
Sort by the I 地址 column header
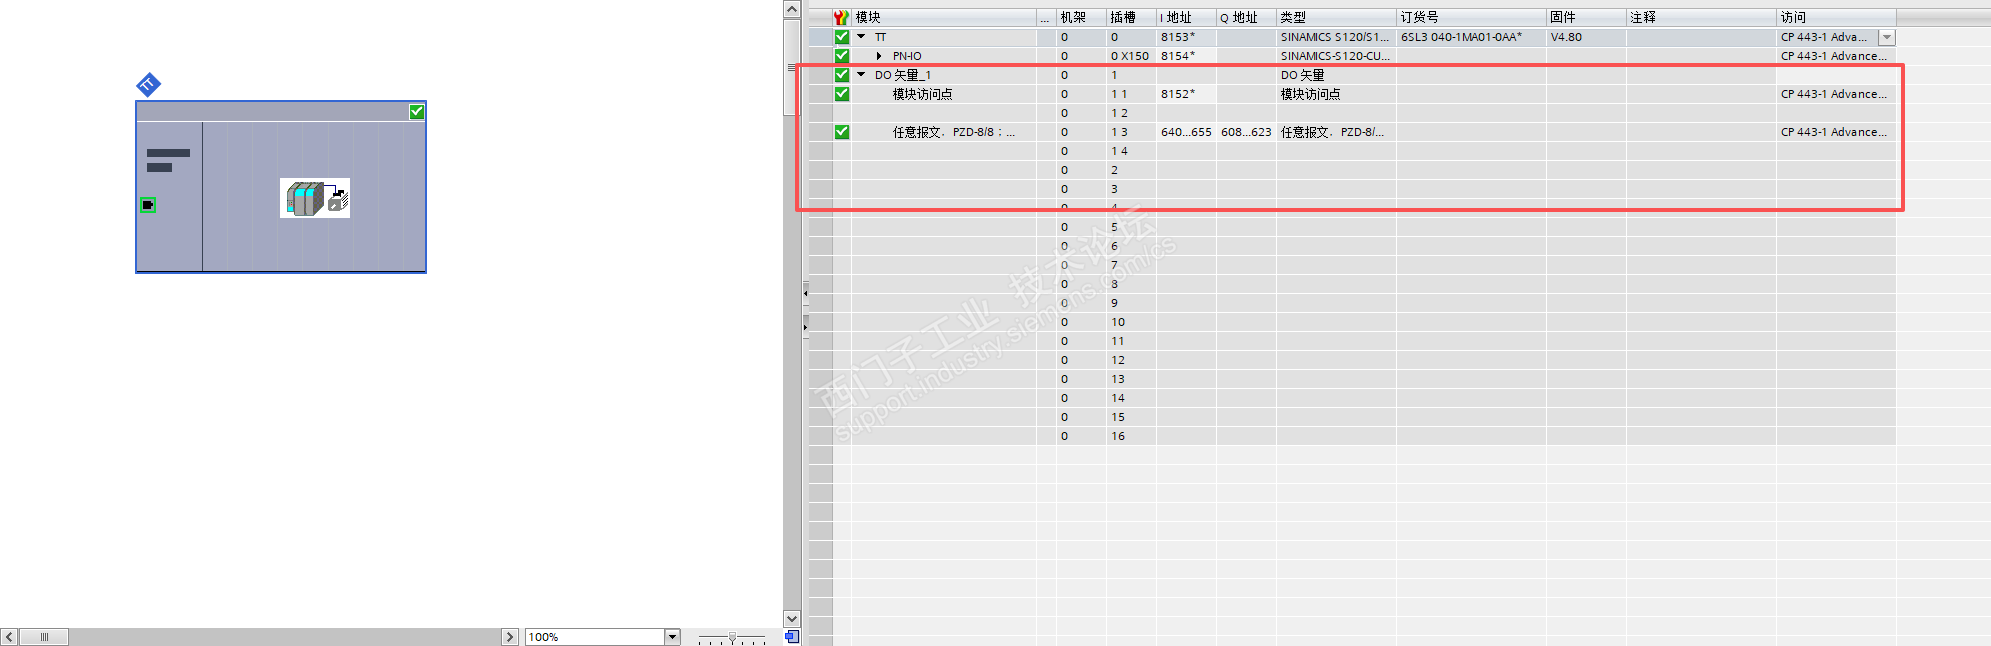(x=1186, y=17)
